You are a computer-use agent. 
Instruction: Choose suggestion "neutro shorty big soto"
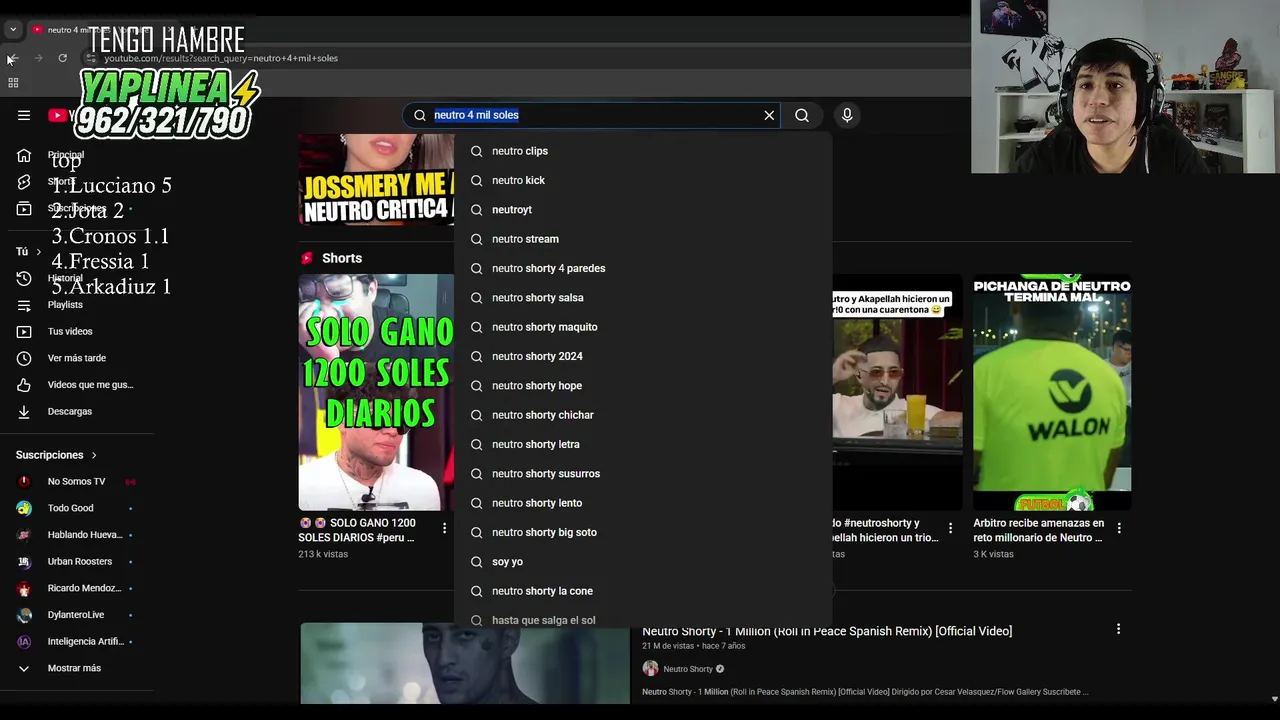pos(643,532)
